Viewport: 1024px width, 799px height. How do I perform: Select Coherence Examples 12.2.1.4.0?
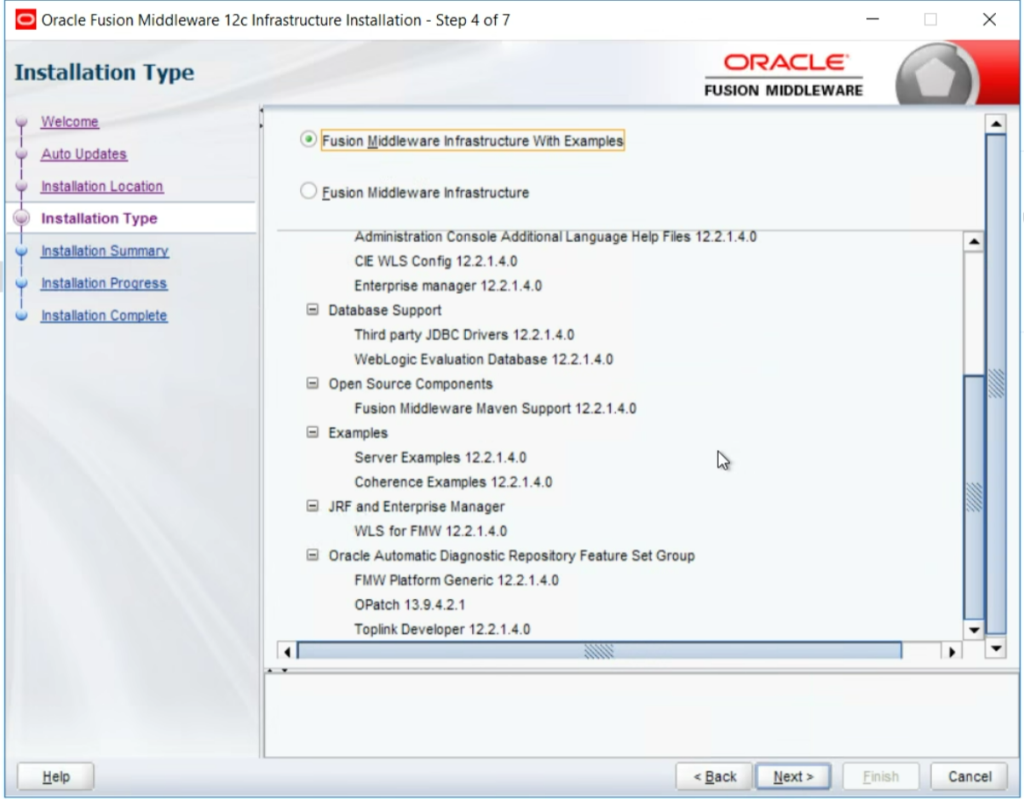(x=453, y=482)
